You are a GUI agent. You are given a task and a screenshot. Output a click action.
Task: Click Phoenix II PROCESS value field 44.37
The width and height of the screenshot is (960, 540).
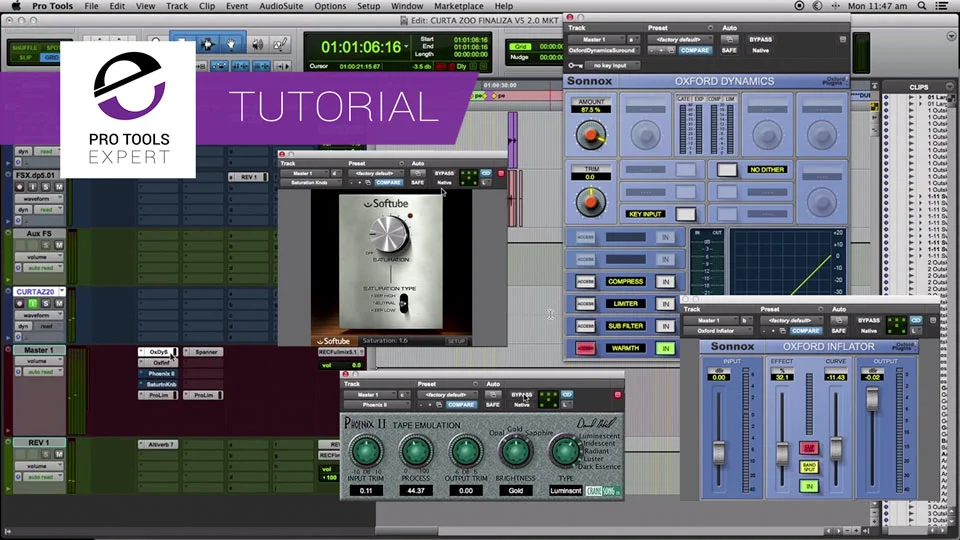point(416,490)
